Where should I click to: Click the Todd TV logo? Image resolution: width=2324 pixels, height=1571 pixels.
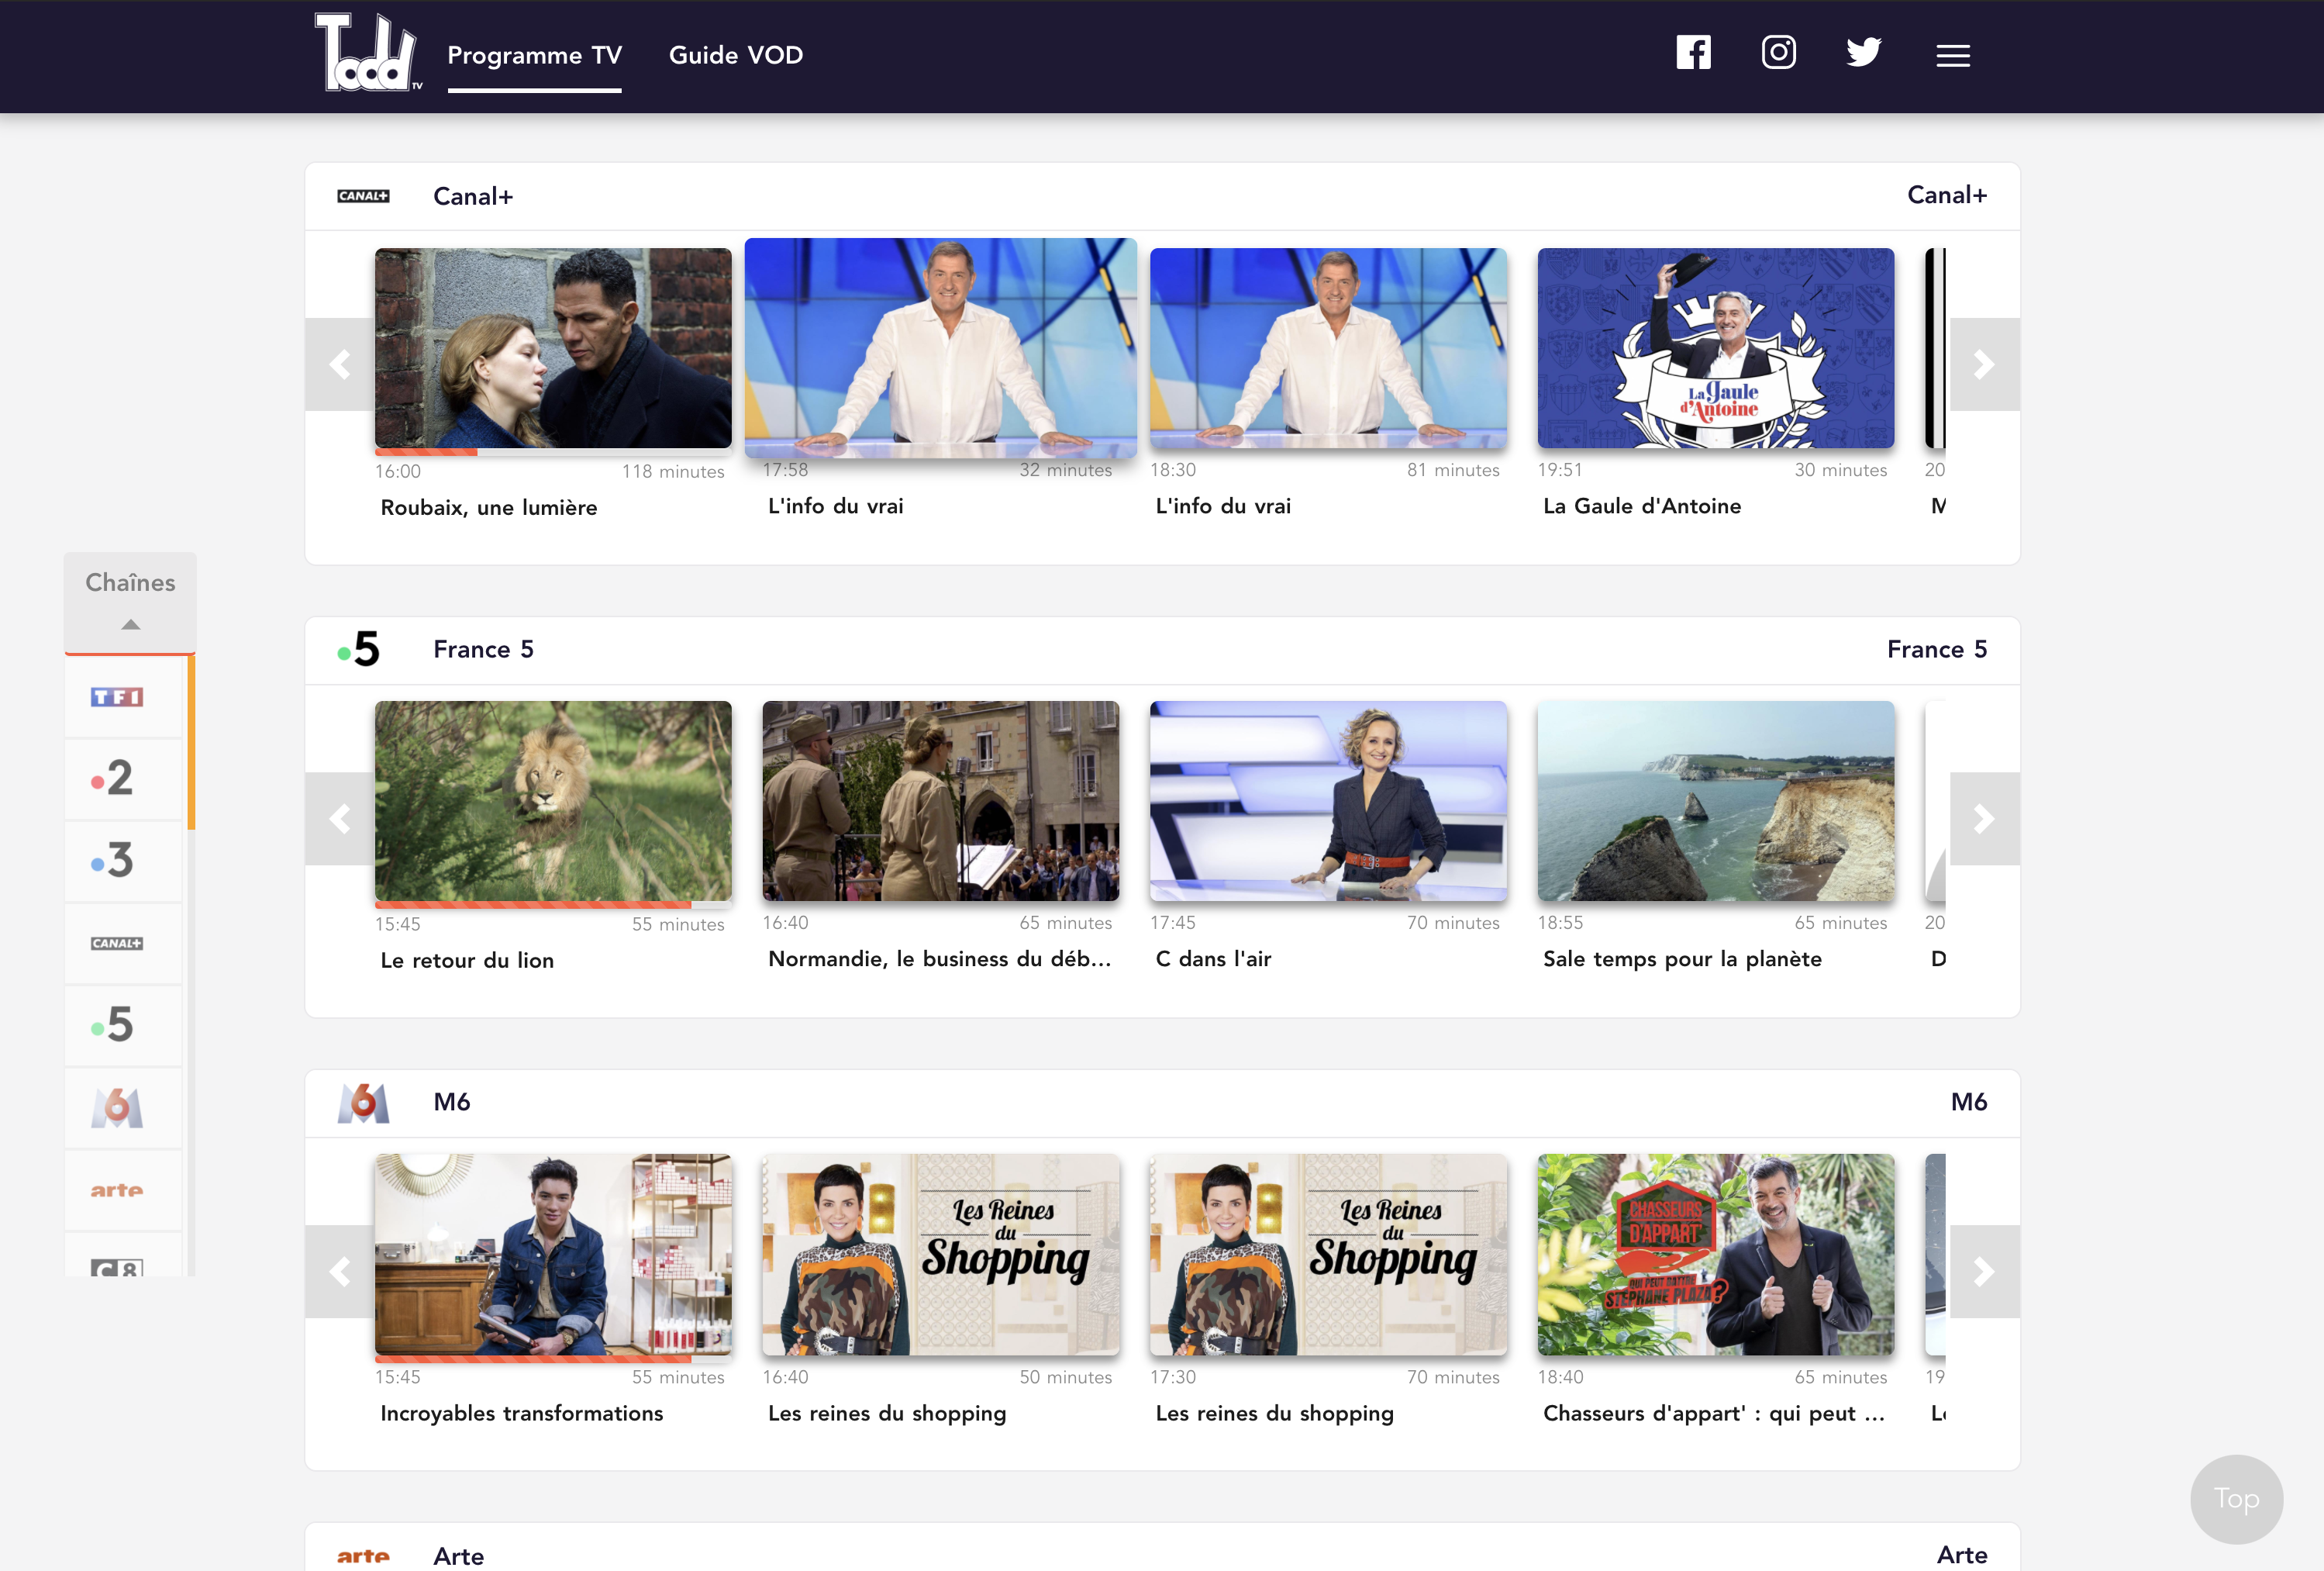366,54
